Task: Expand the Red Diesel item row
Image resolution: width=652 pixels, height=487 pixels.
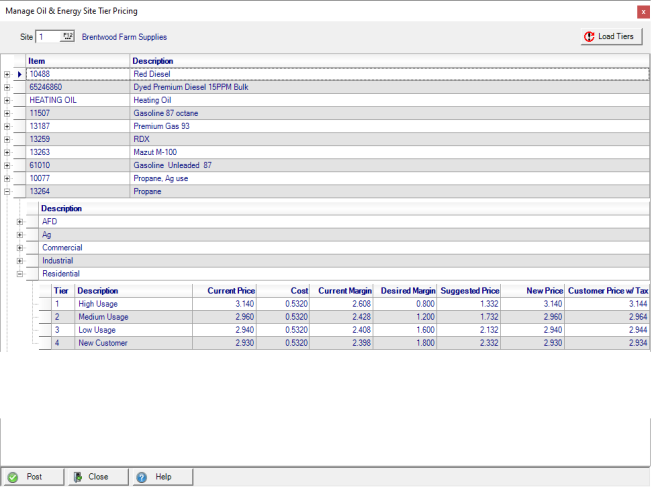Action: [8, 74]
